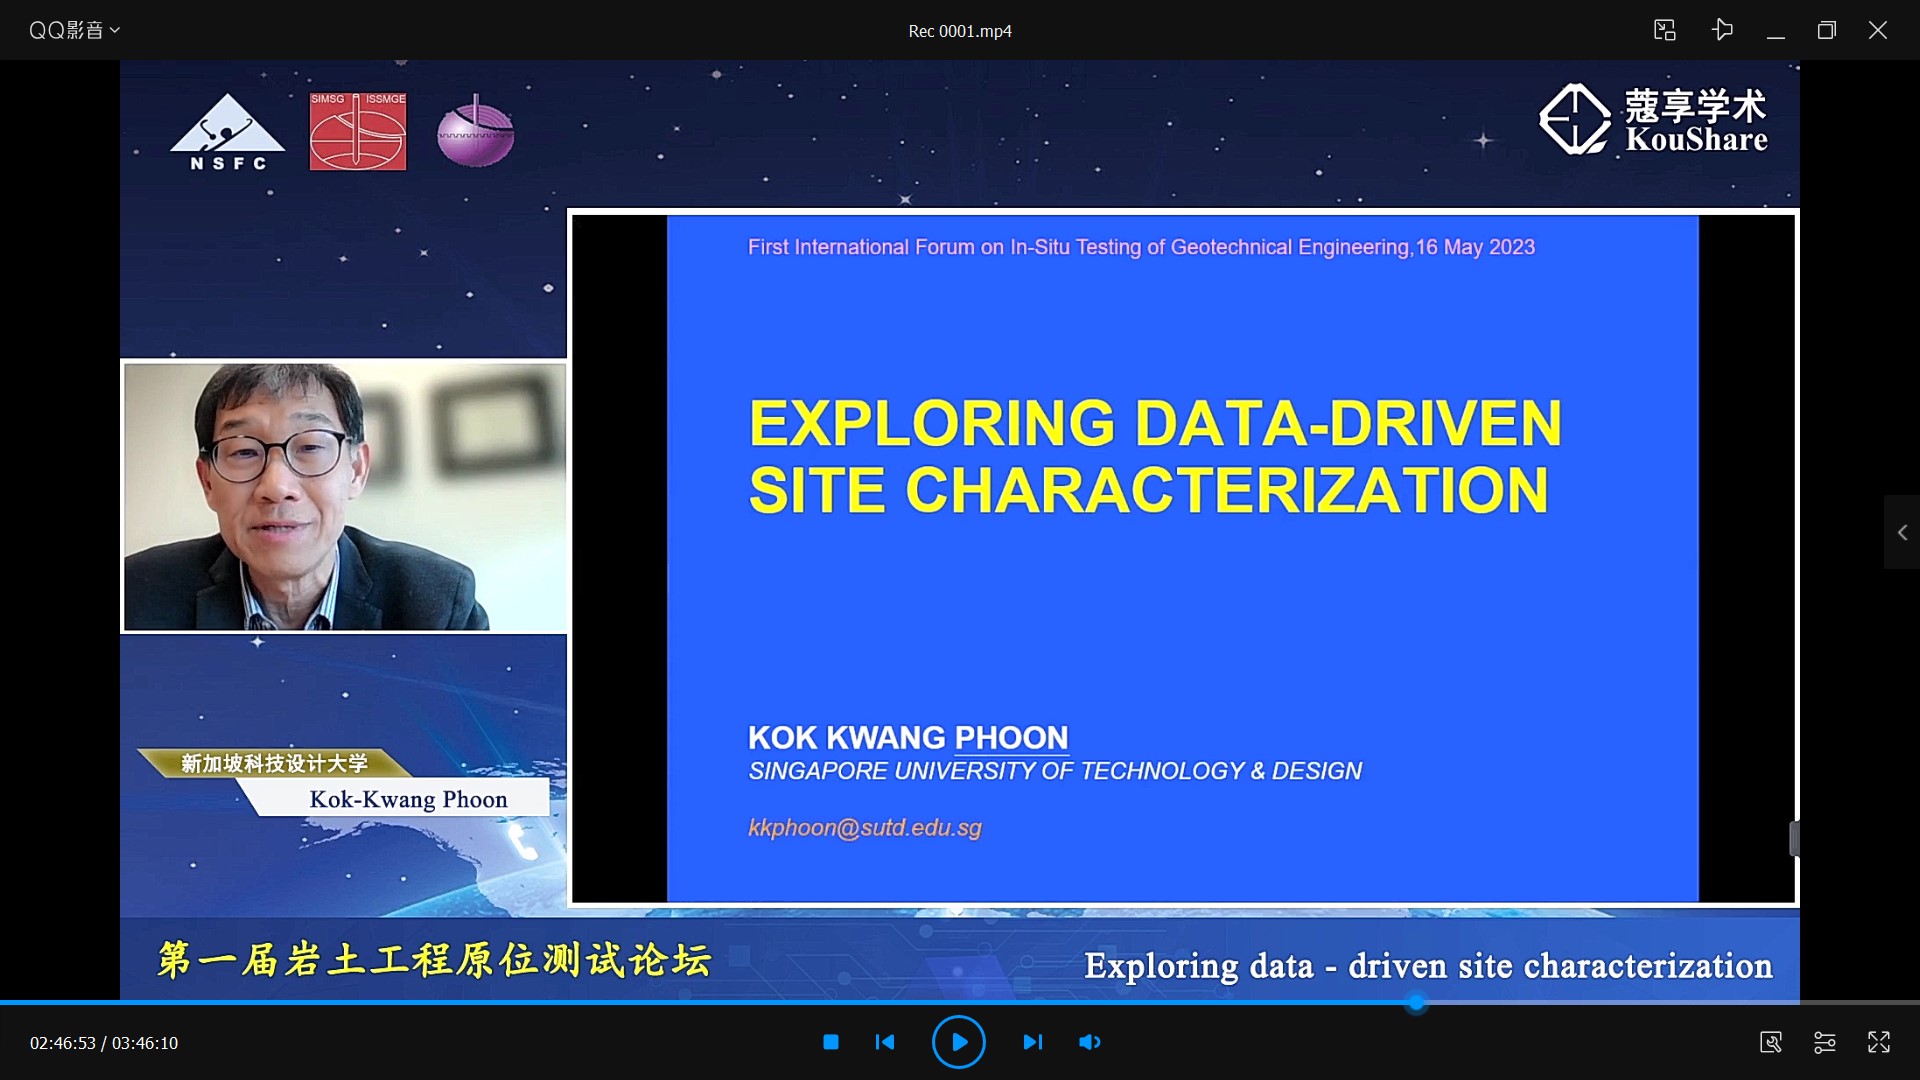This screenshot has width=1920, height=1080.
Task: Play the paused video
Action: 958,1042
